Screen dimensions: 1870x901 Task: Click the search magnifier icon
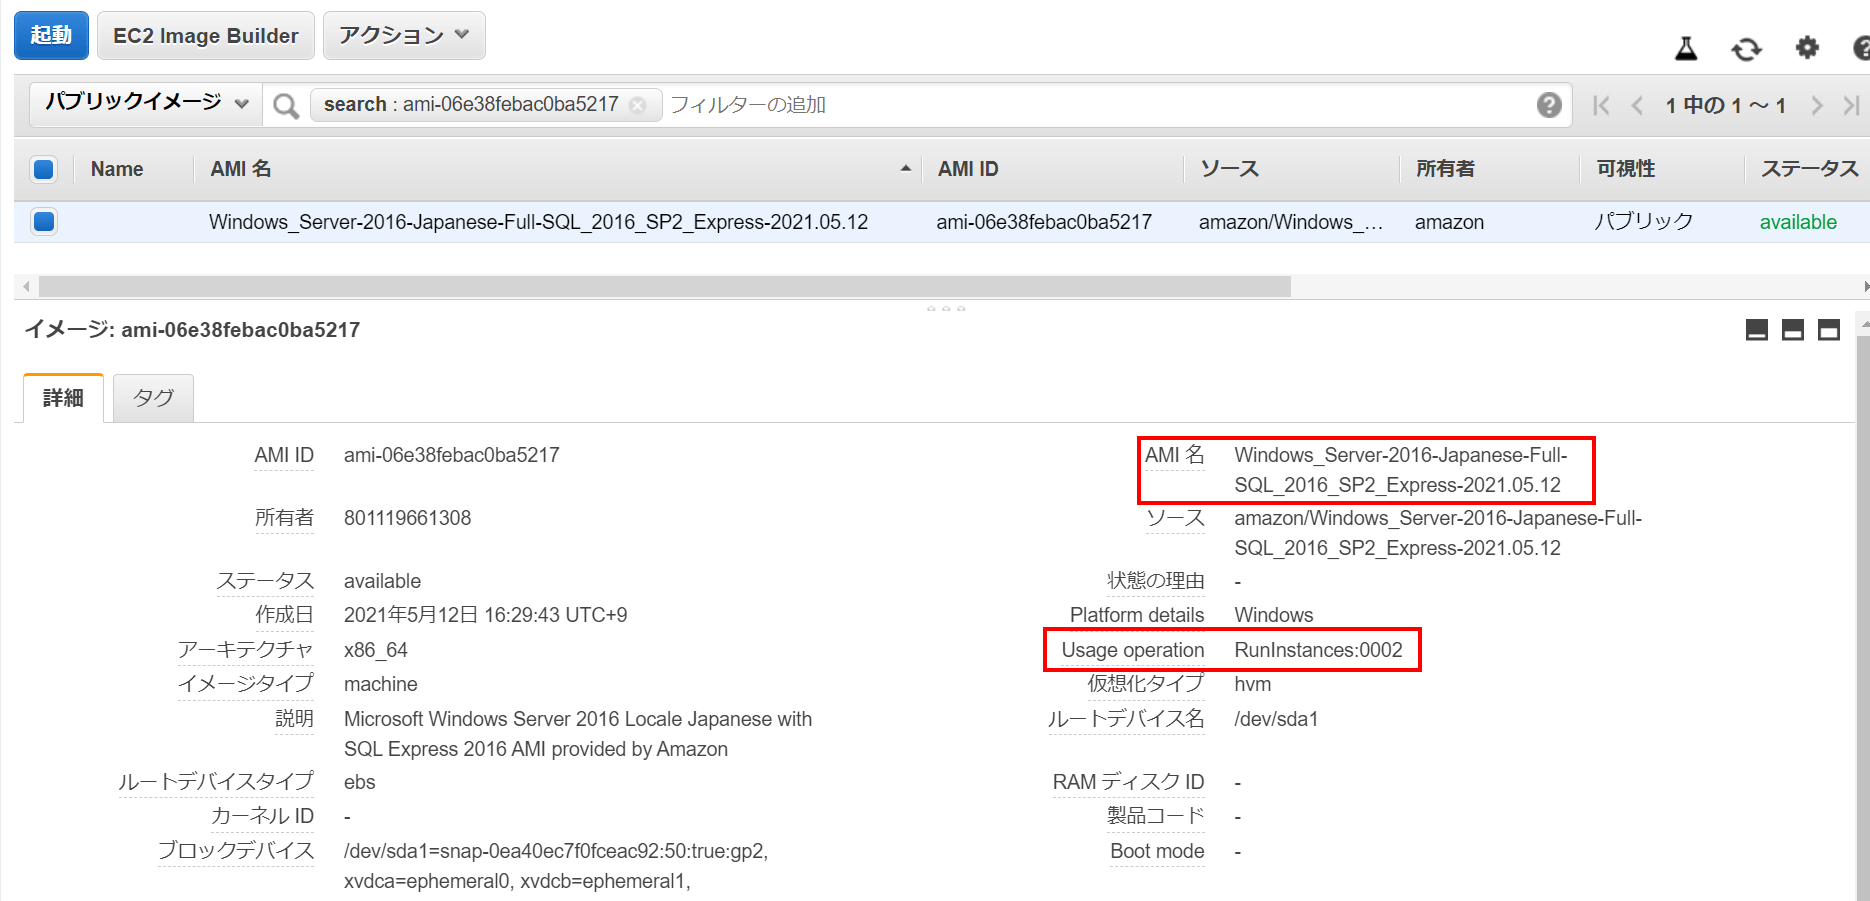285,104
